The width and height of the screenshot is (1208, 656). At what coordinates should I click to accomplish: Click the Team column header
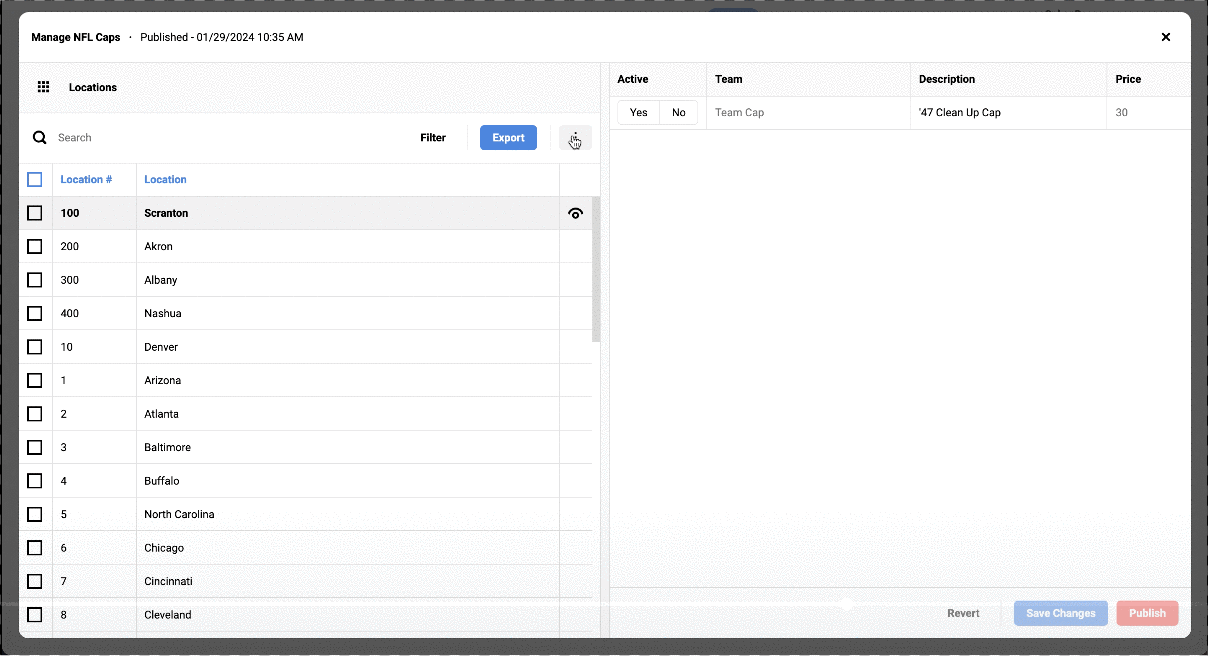[729, 79]
